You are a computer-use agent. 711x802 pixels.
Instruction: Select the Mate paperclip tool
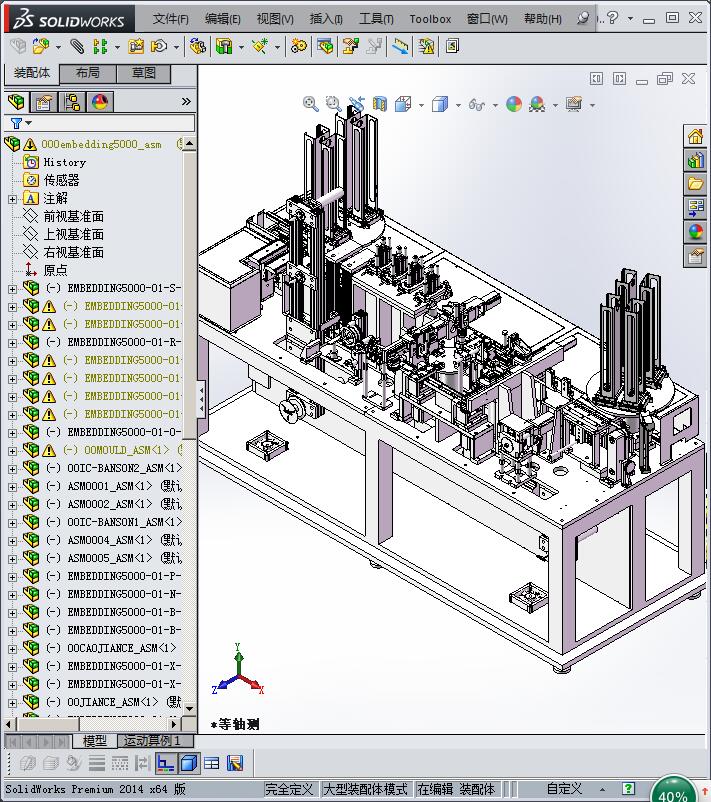77,47
